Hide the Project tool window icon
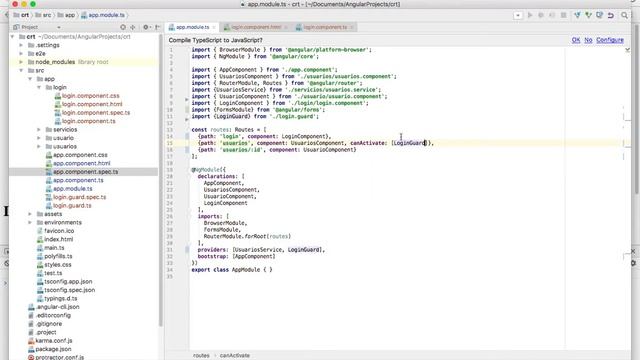This screenshot has height=360, width=640. pos(158,27)
